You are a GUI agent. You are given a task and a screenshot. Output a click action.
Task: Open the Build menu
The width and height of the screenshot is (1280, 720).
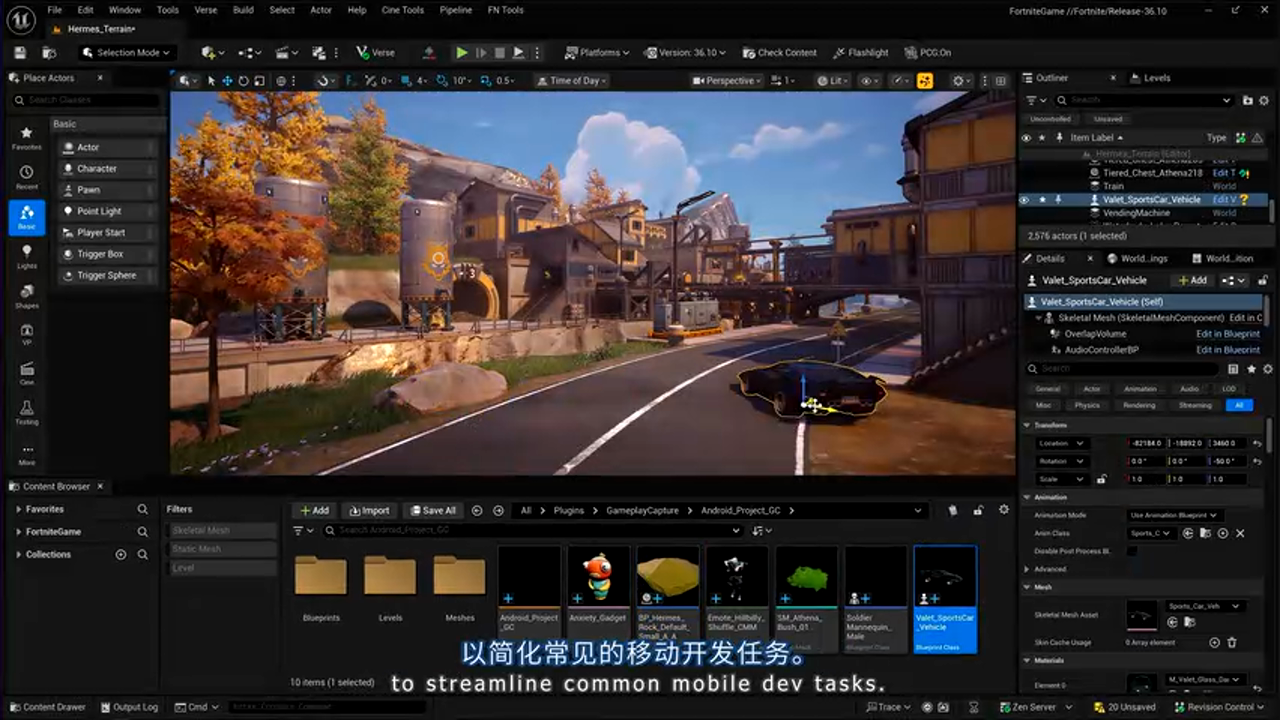(243, 10)
